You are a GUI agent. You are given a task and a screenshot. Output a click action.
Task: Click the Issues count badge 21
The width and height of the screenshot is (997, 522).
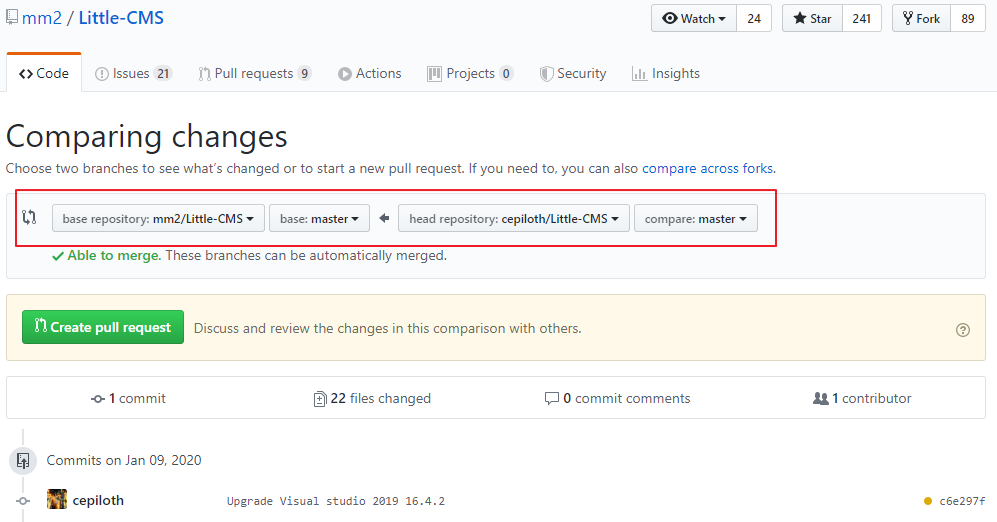pos(163,73)
